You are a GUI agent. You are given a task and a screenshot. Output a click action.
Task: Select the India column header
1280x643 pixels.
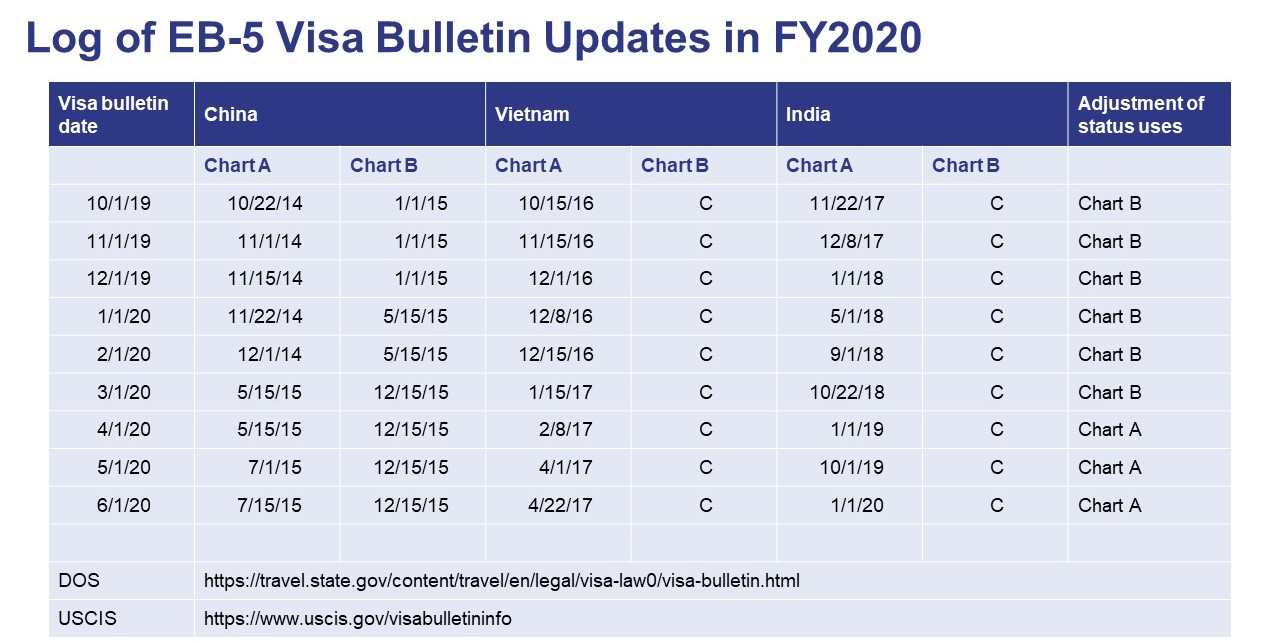pos(808,114)
